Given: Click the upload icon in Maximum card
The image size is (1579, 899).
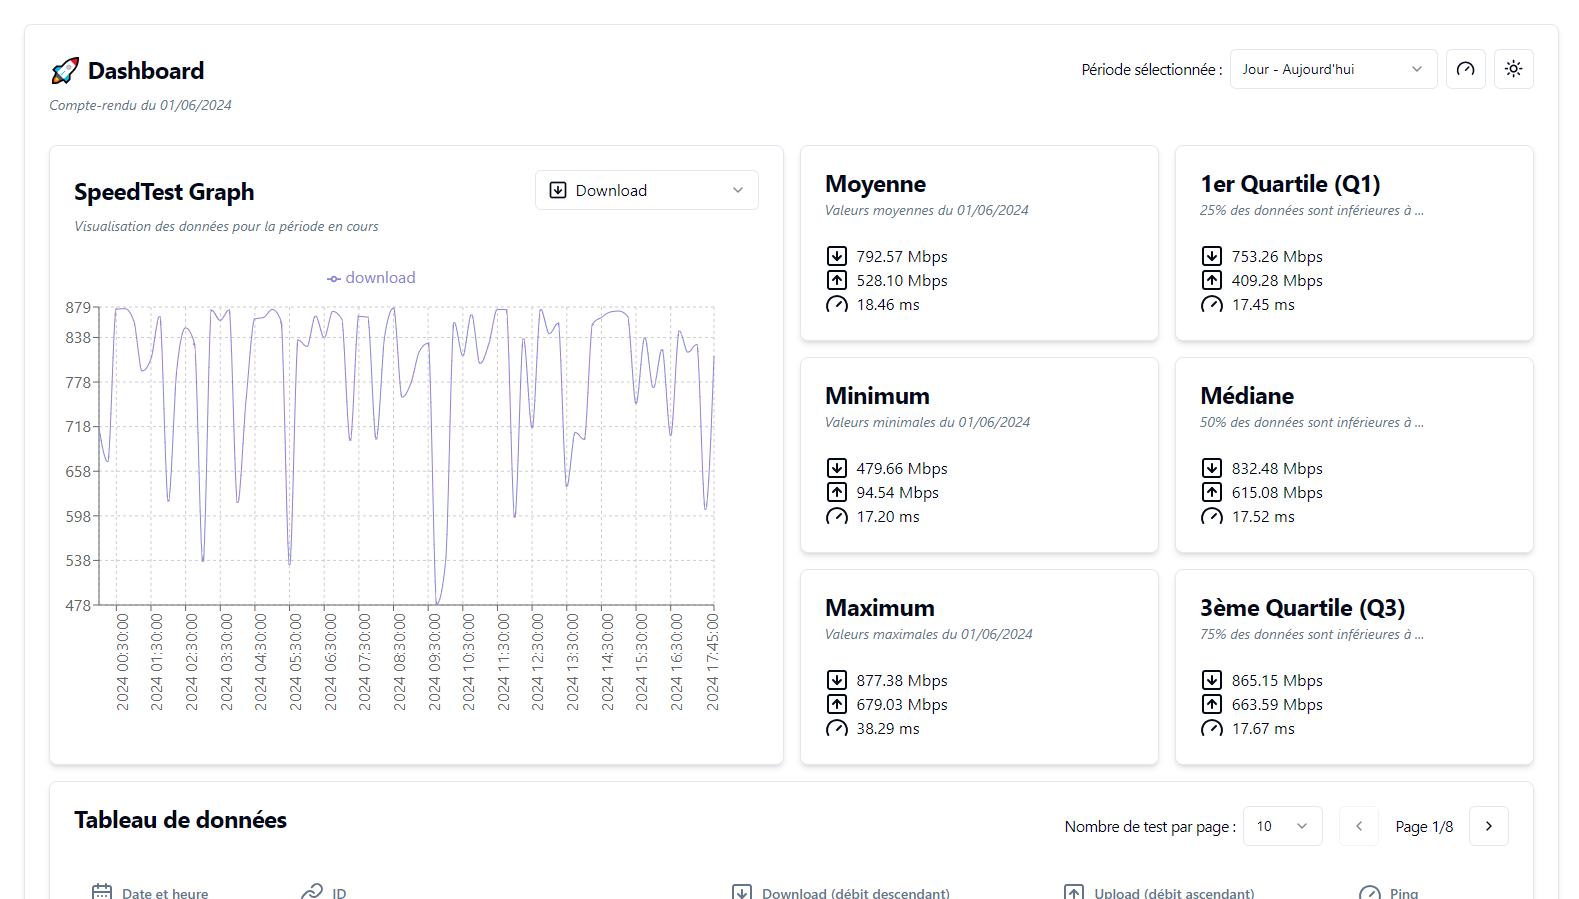Looking at the screenshot, I should (837, 704).
